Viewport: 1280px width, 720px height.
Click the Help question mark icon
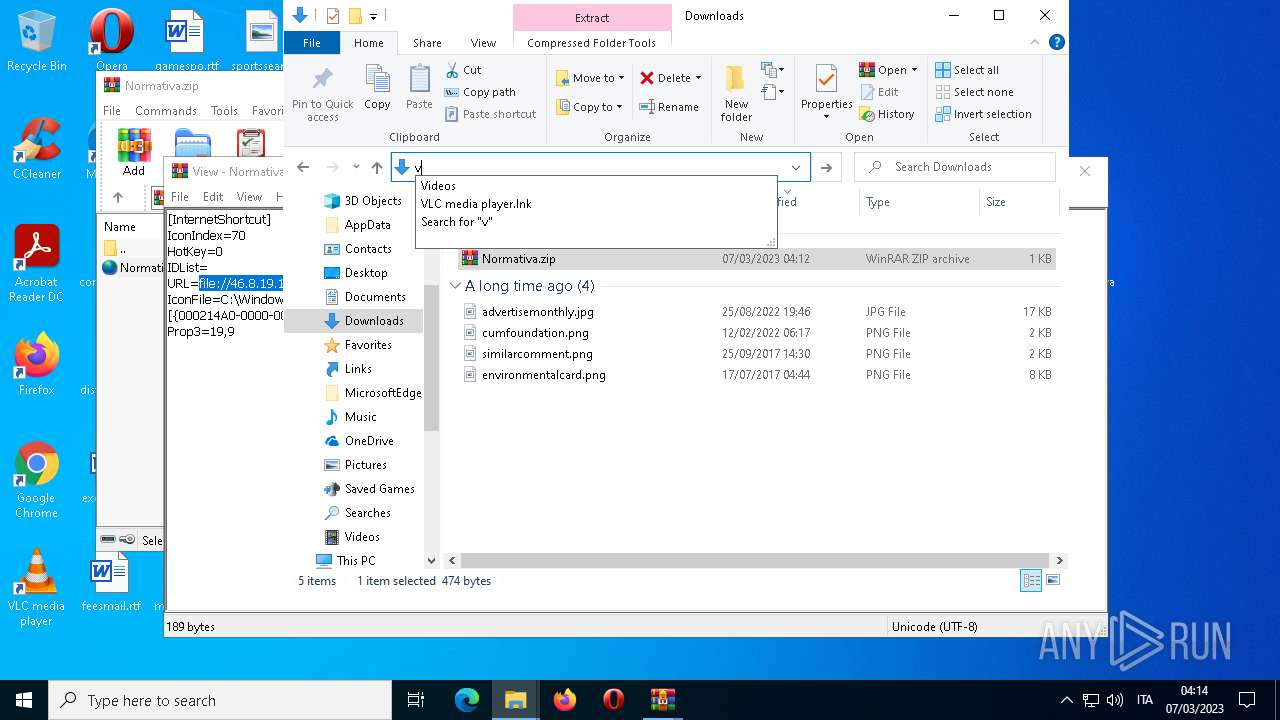tap(1056, 43)
